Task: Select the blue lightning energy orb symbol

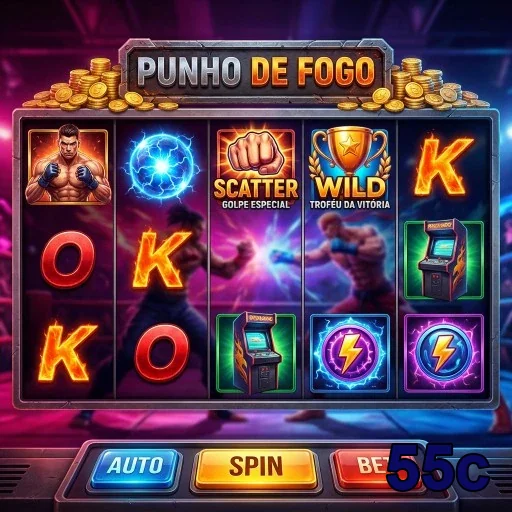Action: pos(162,167)
